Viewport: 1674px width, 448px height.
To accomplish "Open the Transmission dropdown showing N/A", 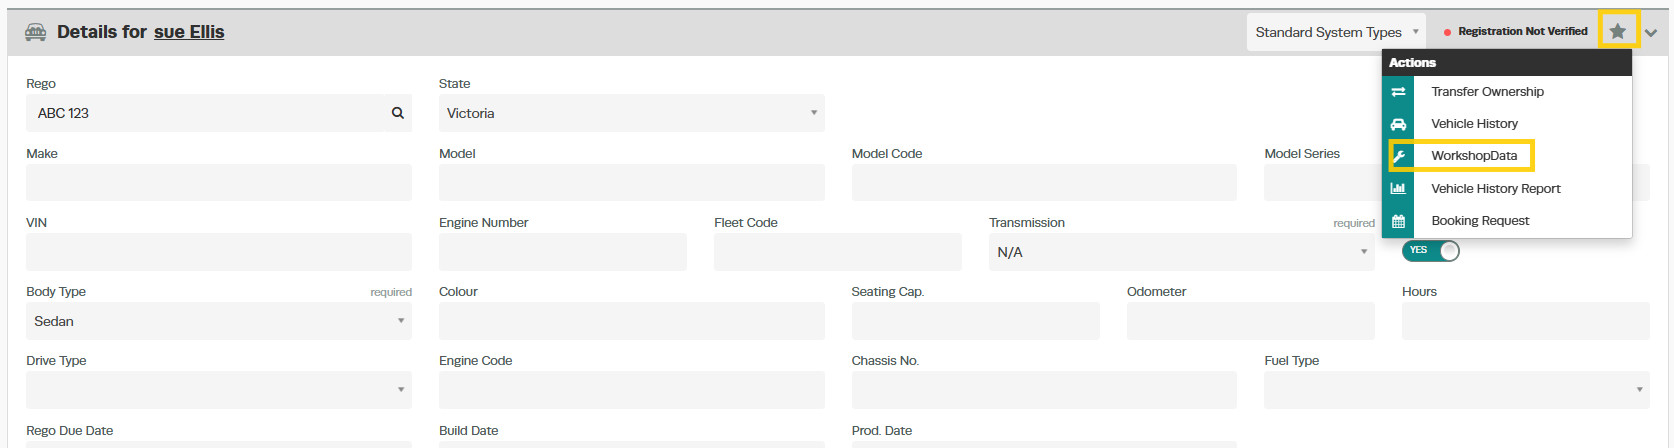I will (x=1182, y=252).
